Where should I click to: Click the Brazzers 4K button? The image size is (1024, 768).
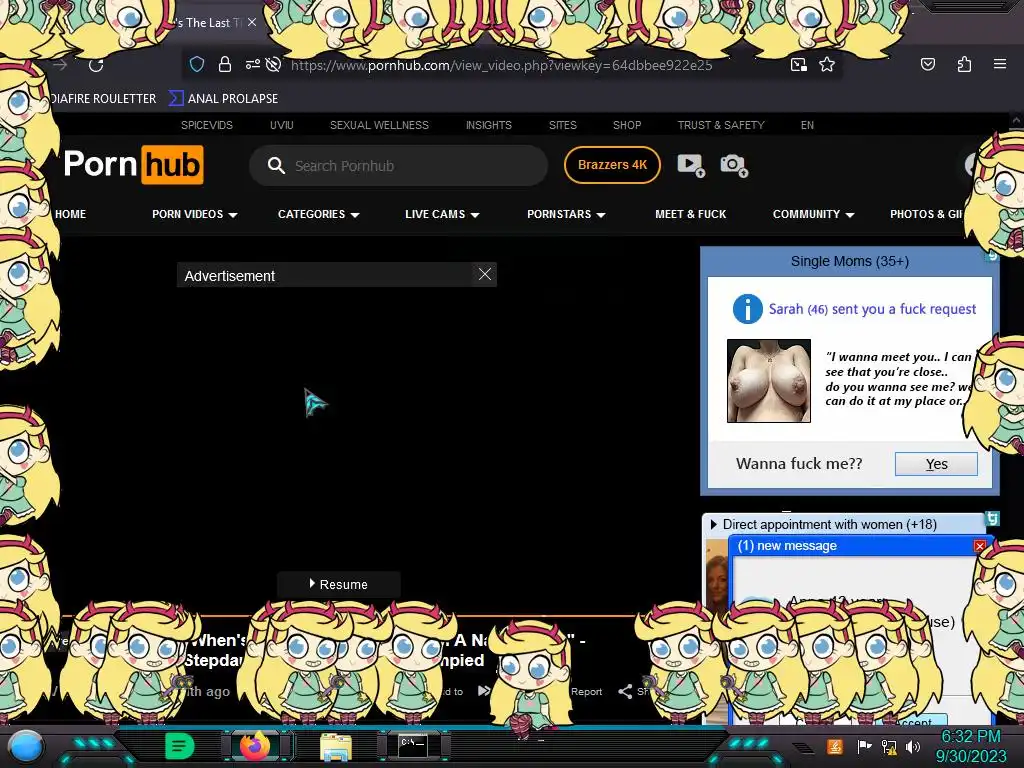tap(612, 165)
